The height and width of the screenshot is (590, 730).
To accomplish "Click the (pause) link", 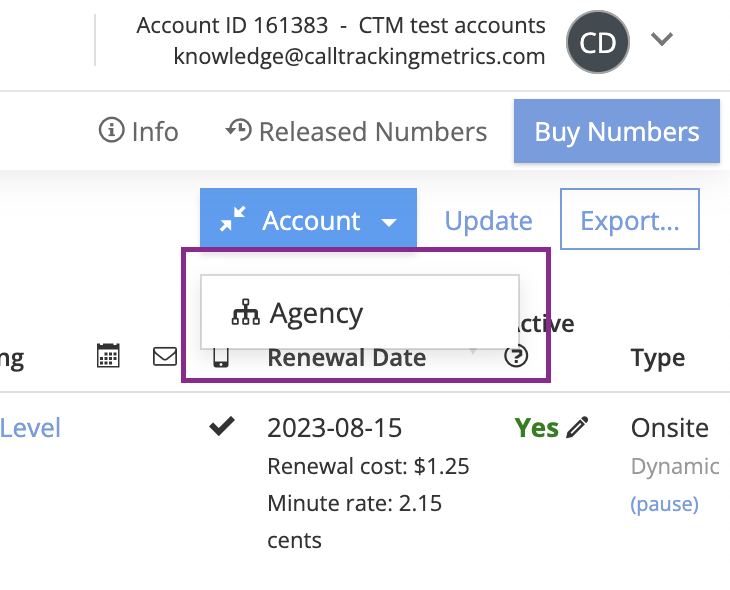I will (664, 504).
